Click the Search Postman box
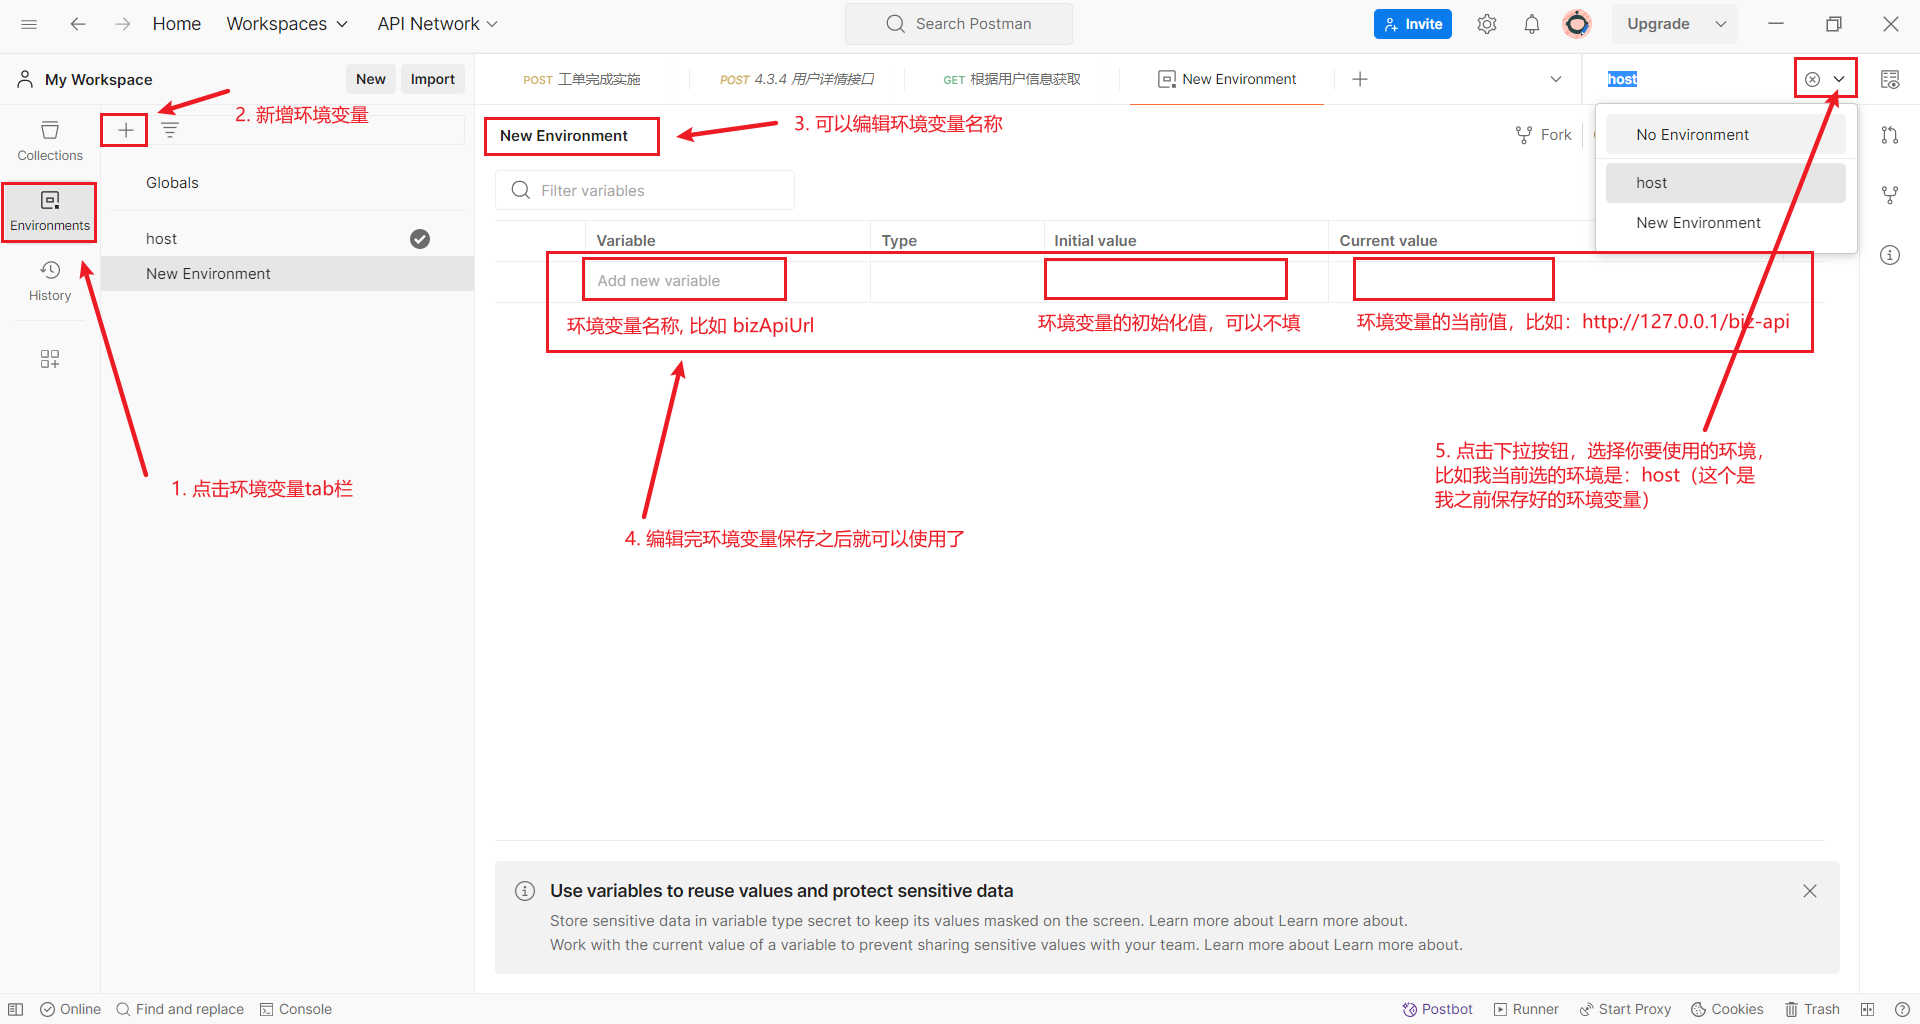This screenshot has width=1920, height=1024. click(x=959, y=24)
